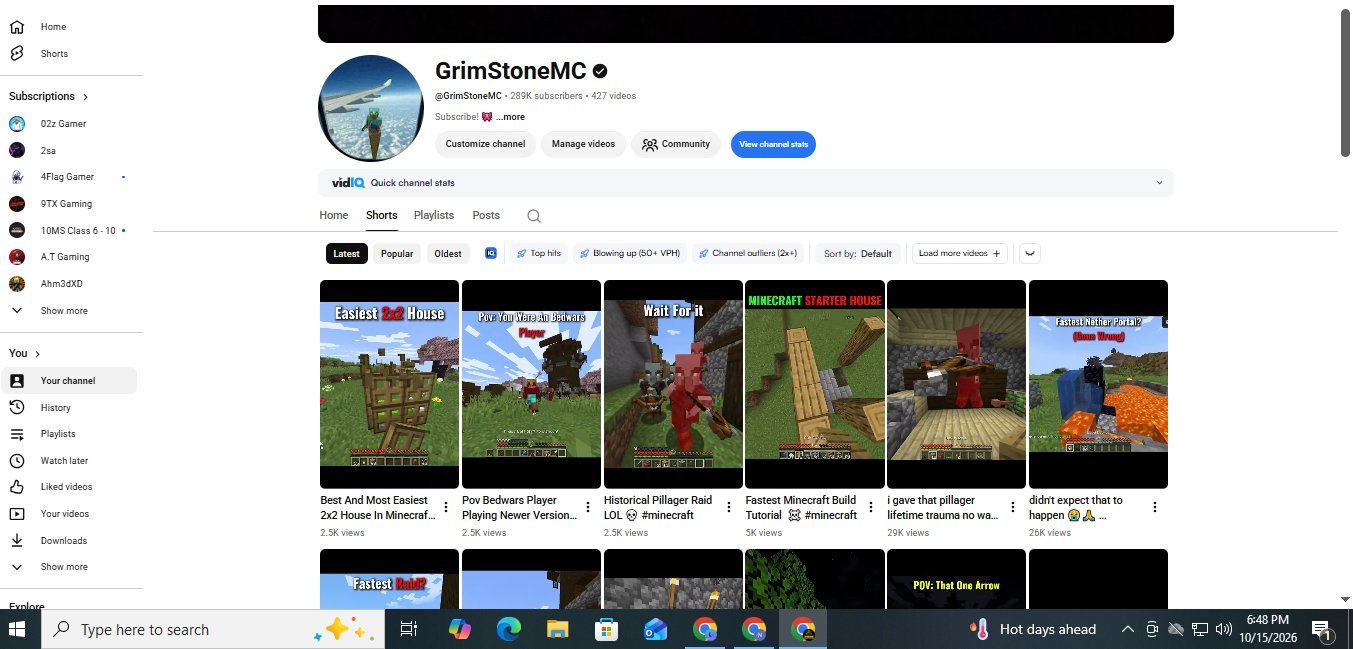Open the Playlists sidebar entry

coord(58,434)
